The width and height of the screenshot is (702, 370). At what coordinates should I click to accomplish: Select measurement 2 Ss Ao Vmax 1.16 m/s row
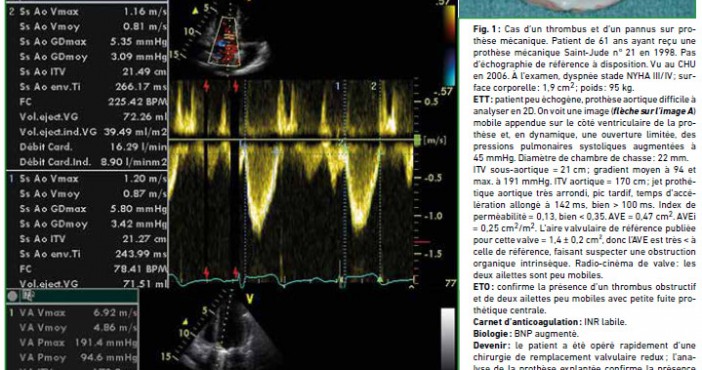(x=87, y=12)
